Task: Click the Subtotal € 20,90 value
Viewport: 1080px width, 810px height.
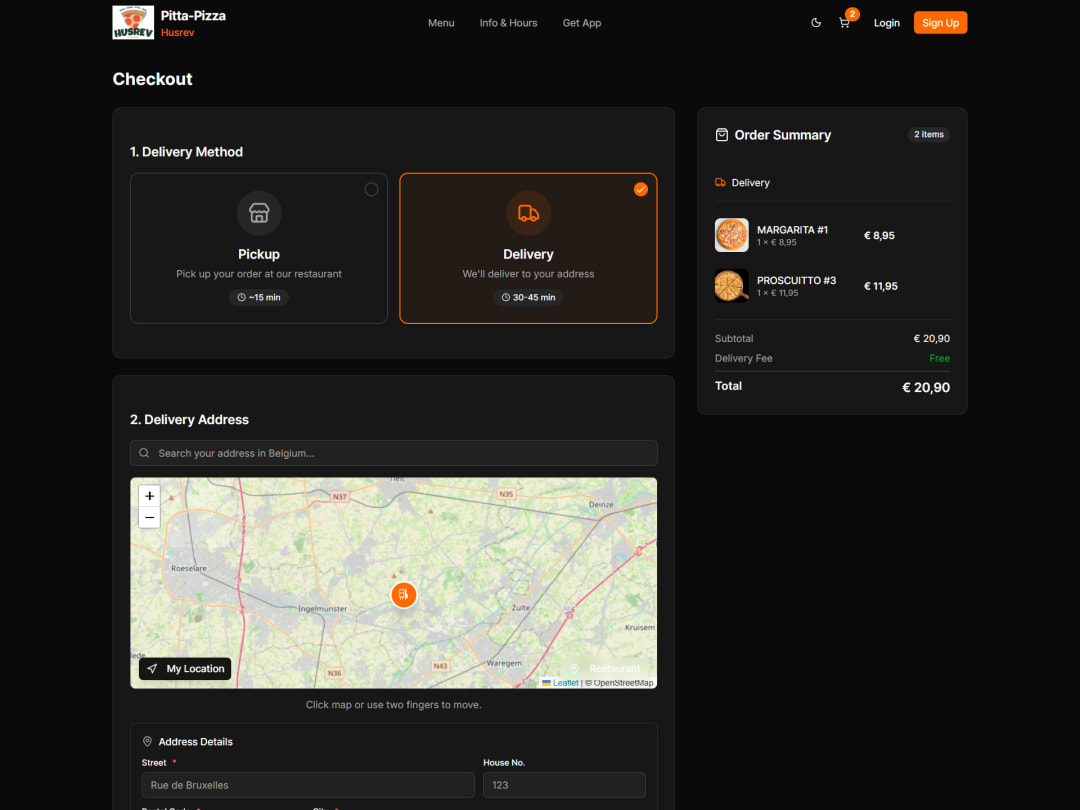Action: pyautogui.click(x=931, y=339)
